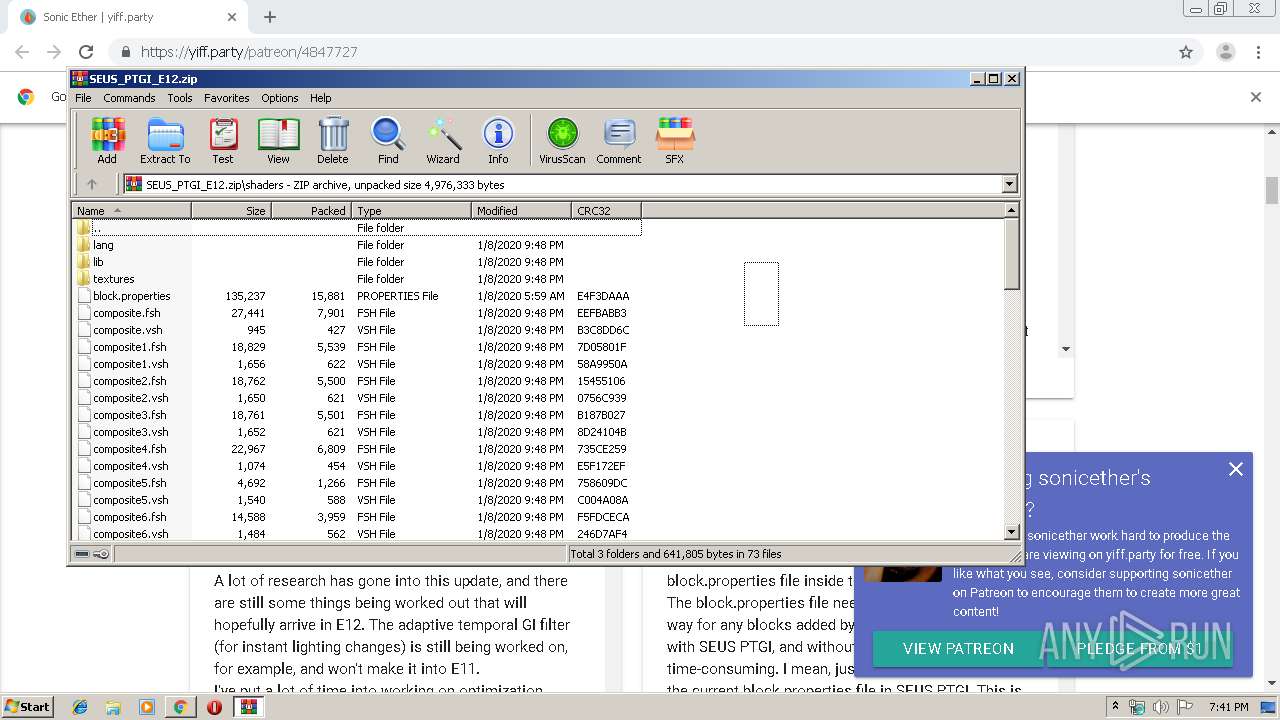Open Chrome's three-dot menu
This screenshot has height=720, width=1280.
pyautogui.click(x=1258, y=52)
